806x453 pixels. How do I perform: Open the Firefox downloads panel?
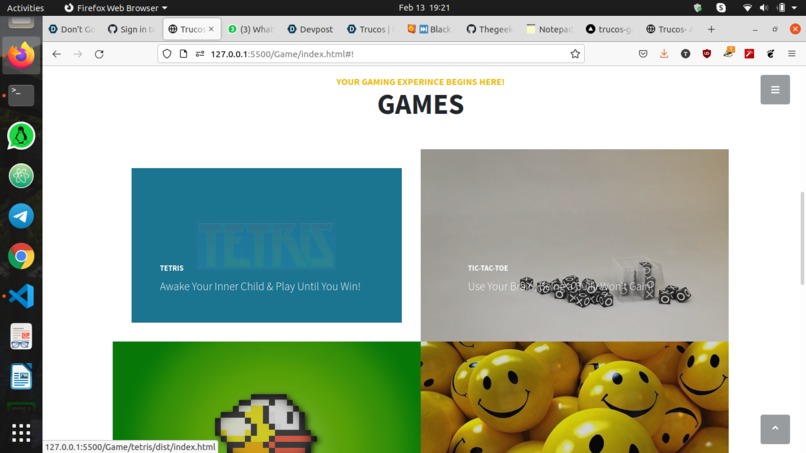point(664,53)
